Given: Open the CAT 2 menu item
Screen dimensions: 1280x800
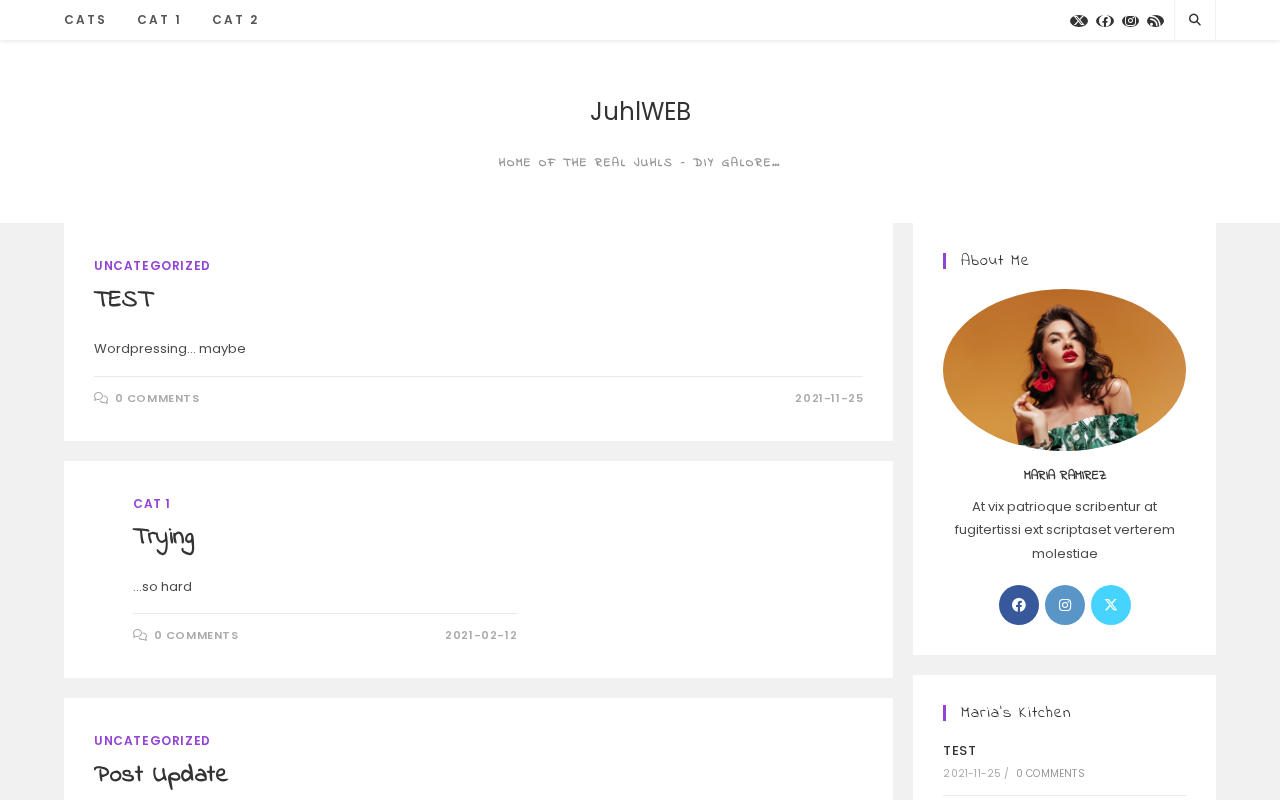Looking at the screenshot, I should pyautogui.click(x=235, y=20).
